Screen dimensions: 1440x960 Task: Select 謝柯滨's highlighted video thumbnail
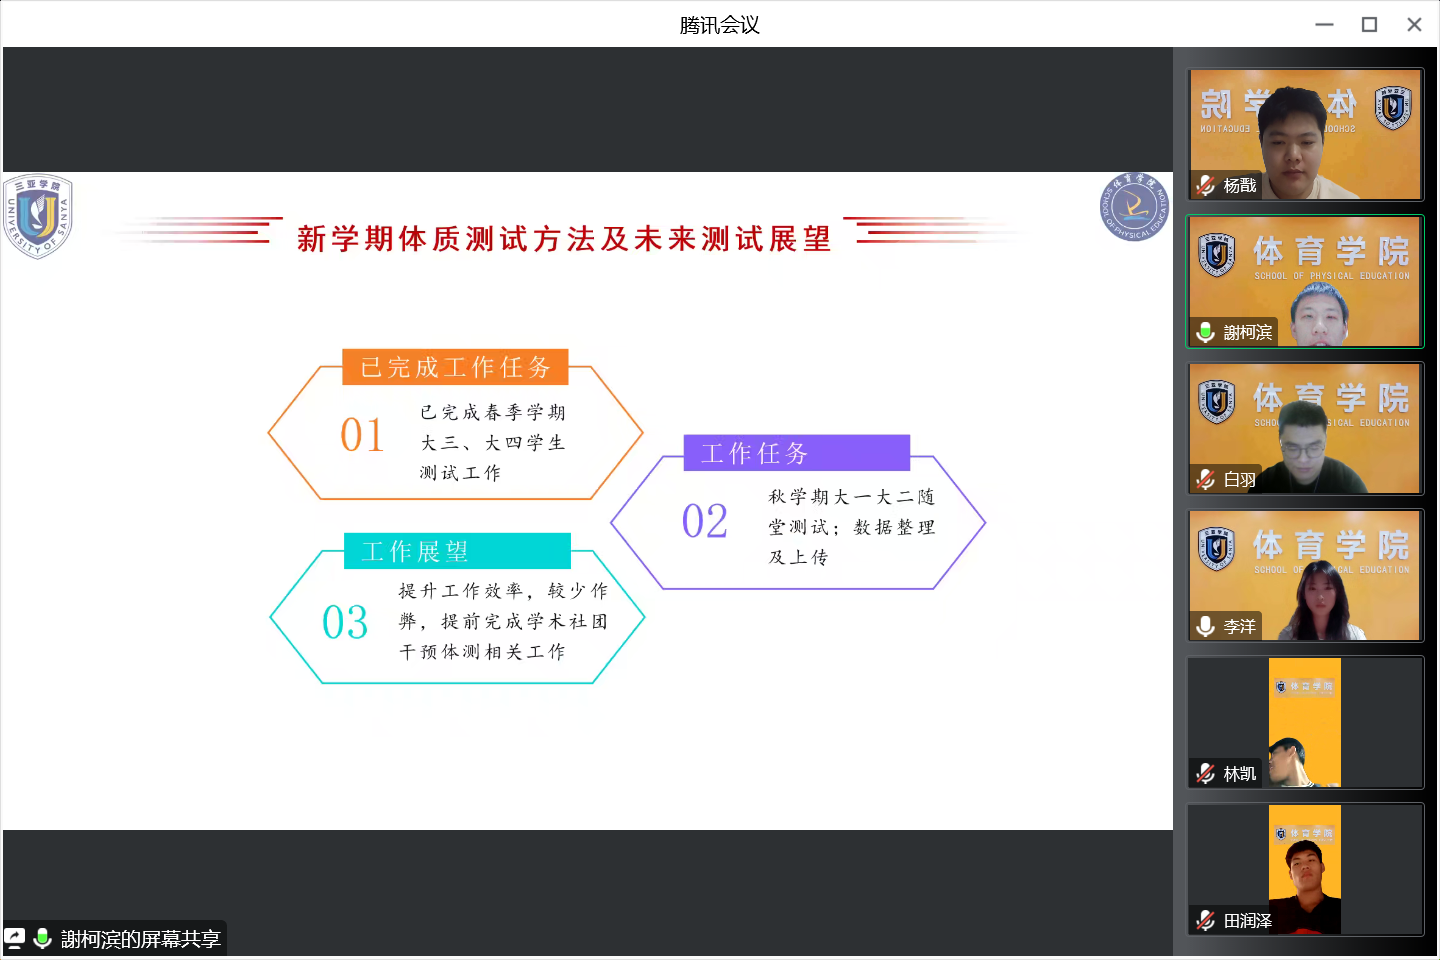pos(1305,281)
